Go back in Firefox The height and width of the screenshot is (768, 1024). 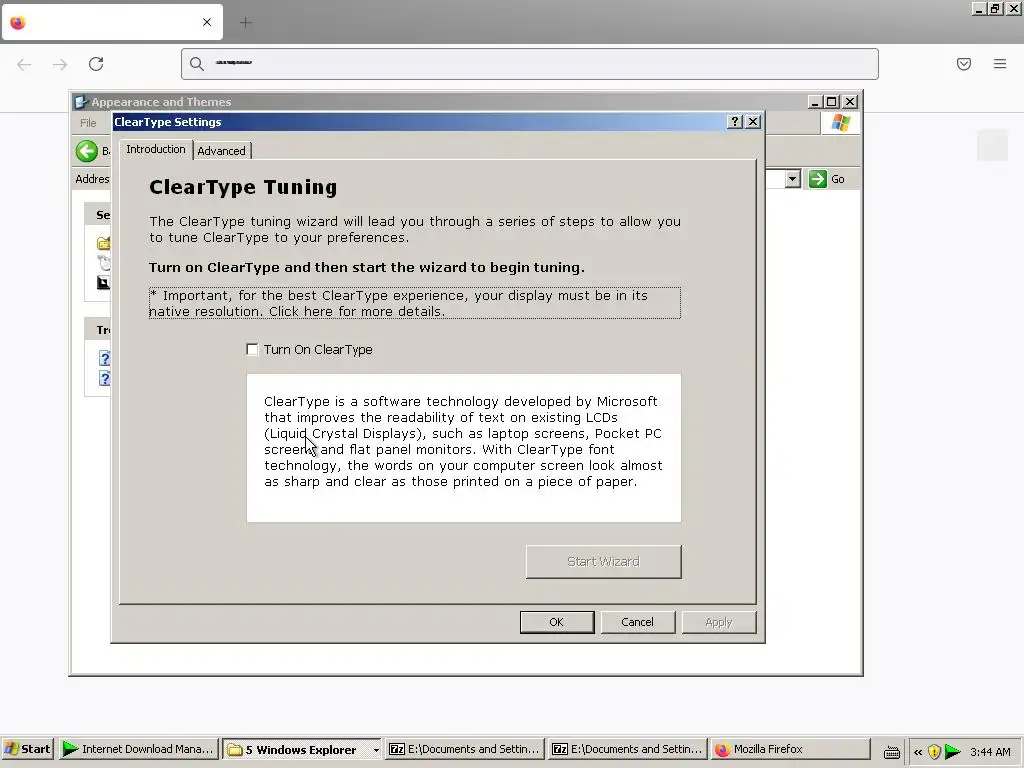[x=24, y=64]
